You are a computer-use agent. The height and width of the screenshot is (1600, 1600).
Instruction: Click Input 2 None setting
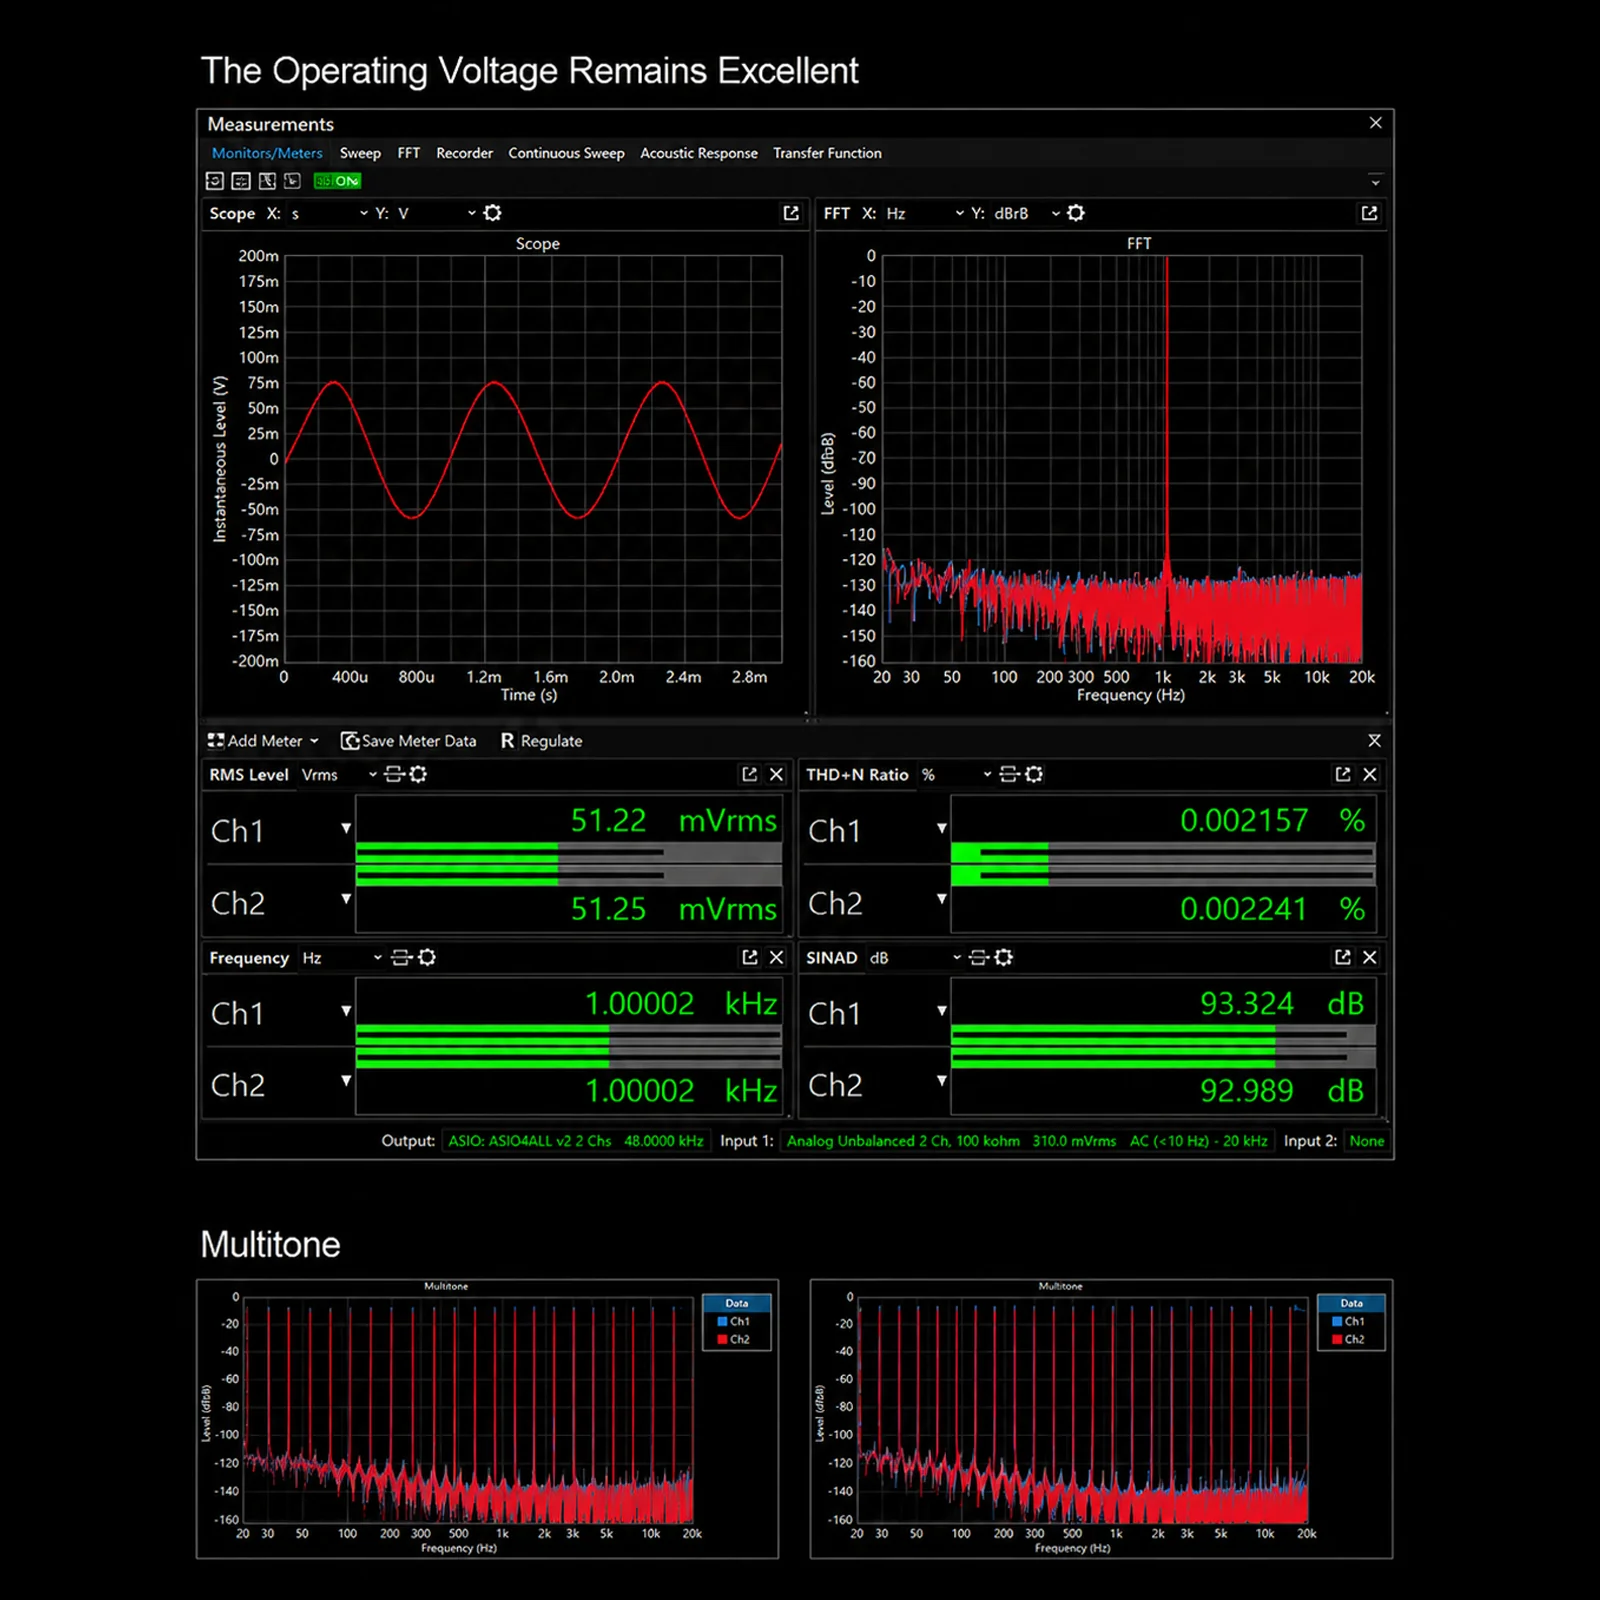pos(1366,1141)
